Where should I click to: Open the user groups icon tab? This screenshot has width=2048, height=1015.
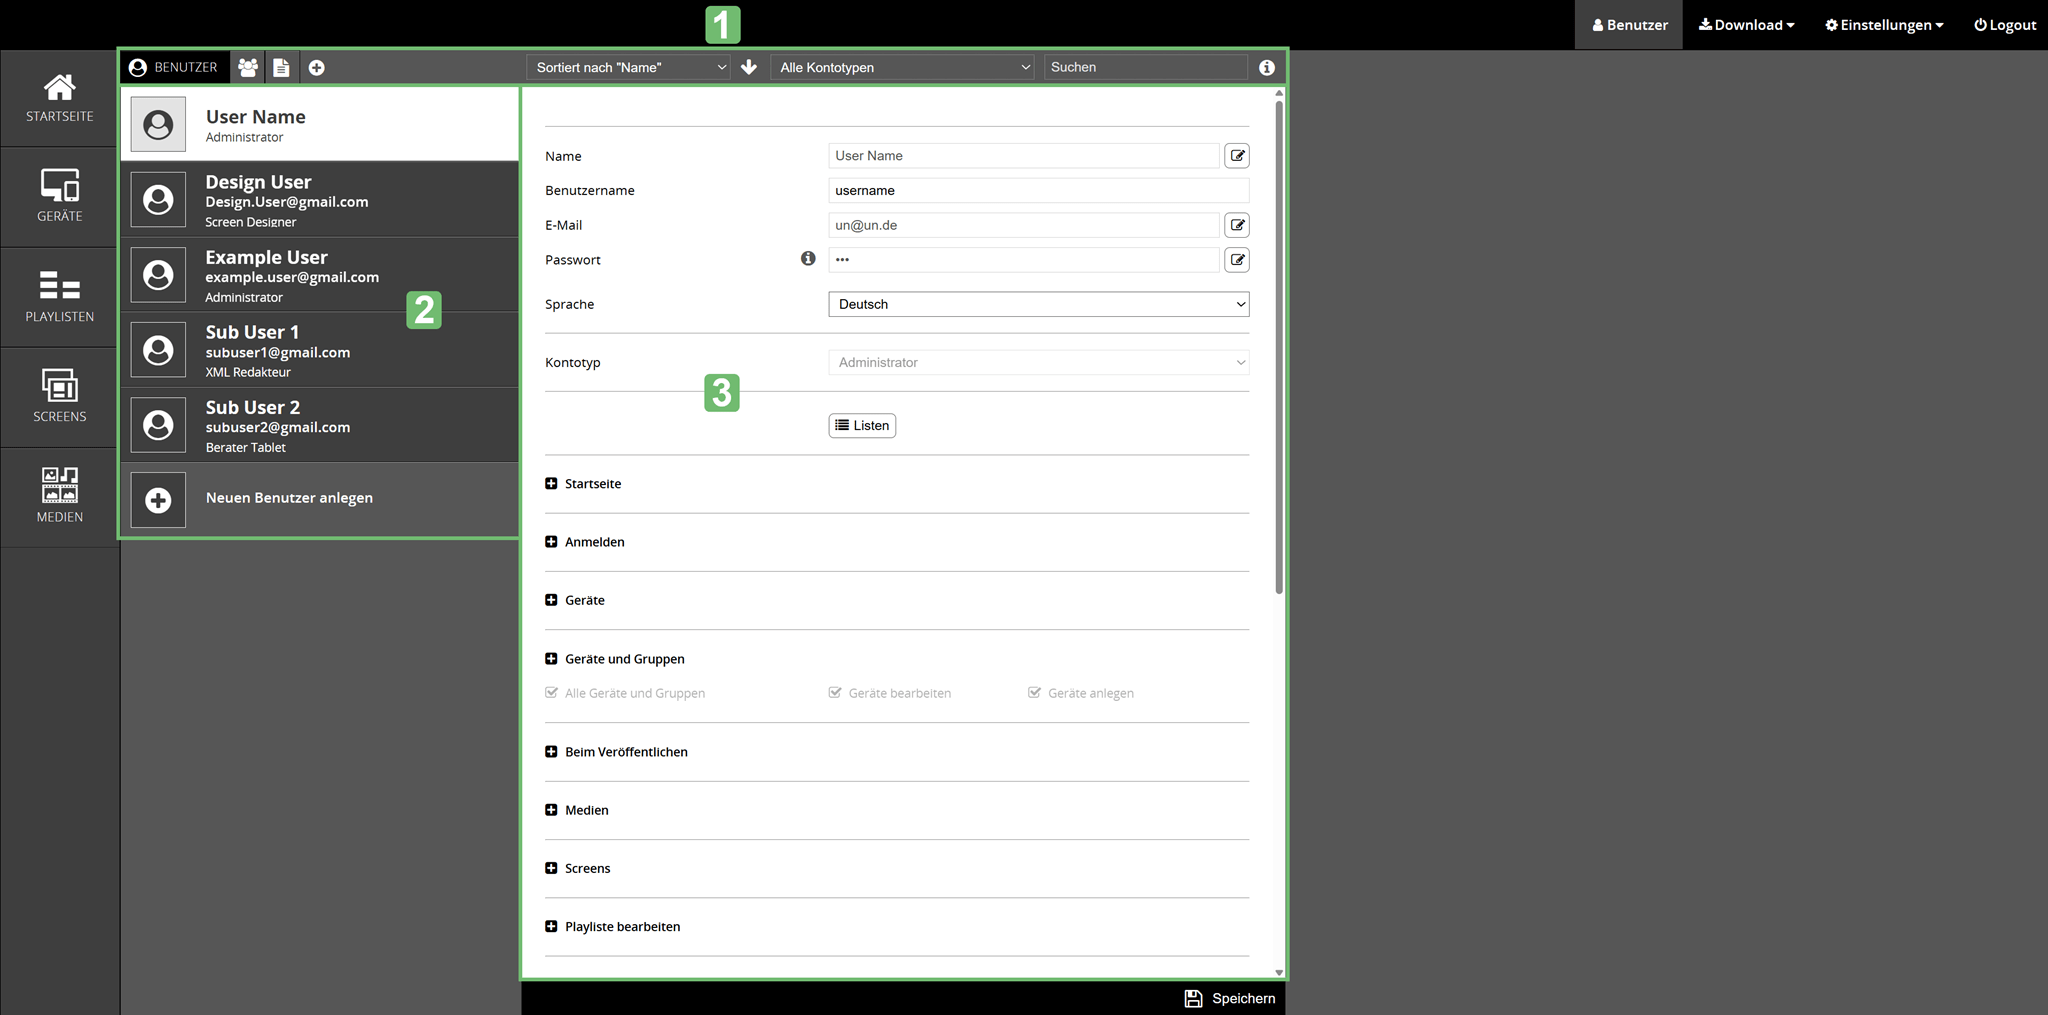[248, 67]
